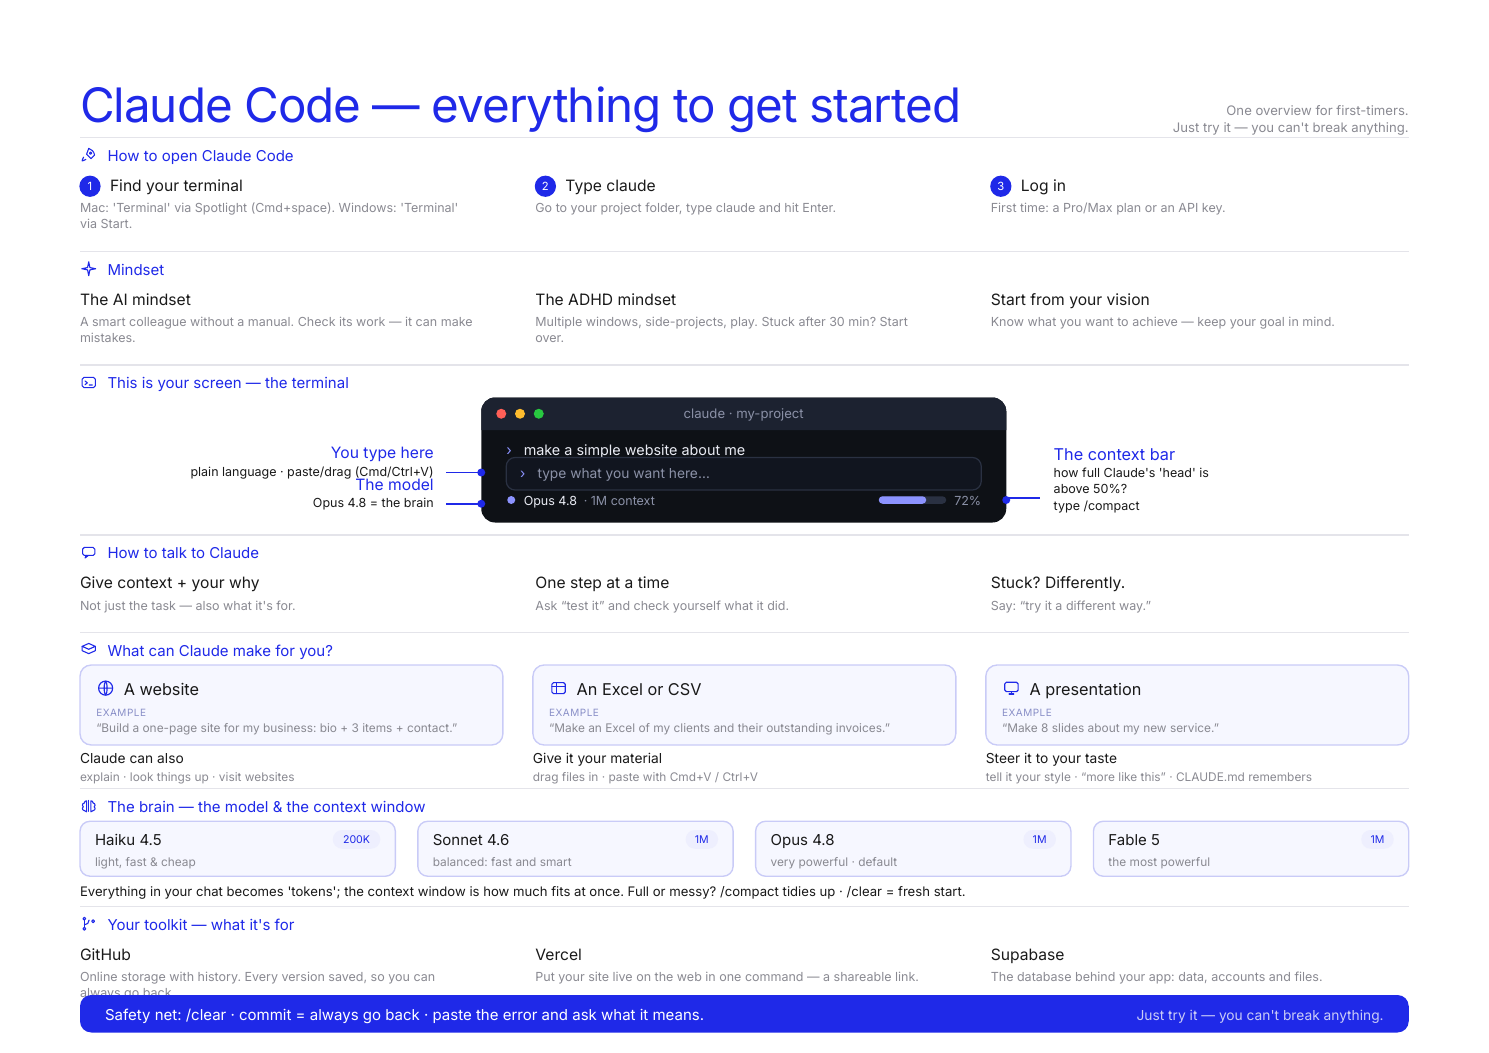
Task: Click the Safety net text in bottom banner
Action: coord(404,1015)
